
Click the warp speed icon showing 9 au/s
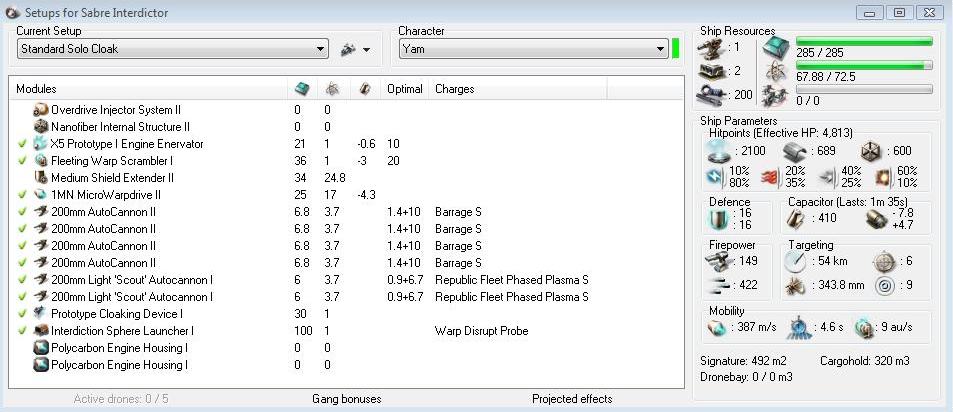click(x=864, y=328)
